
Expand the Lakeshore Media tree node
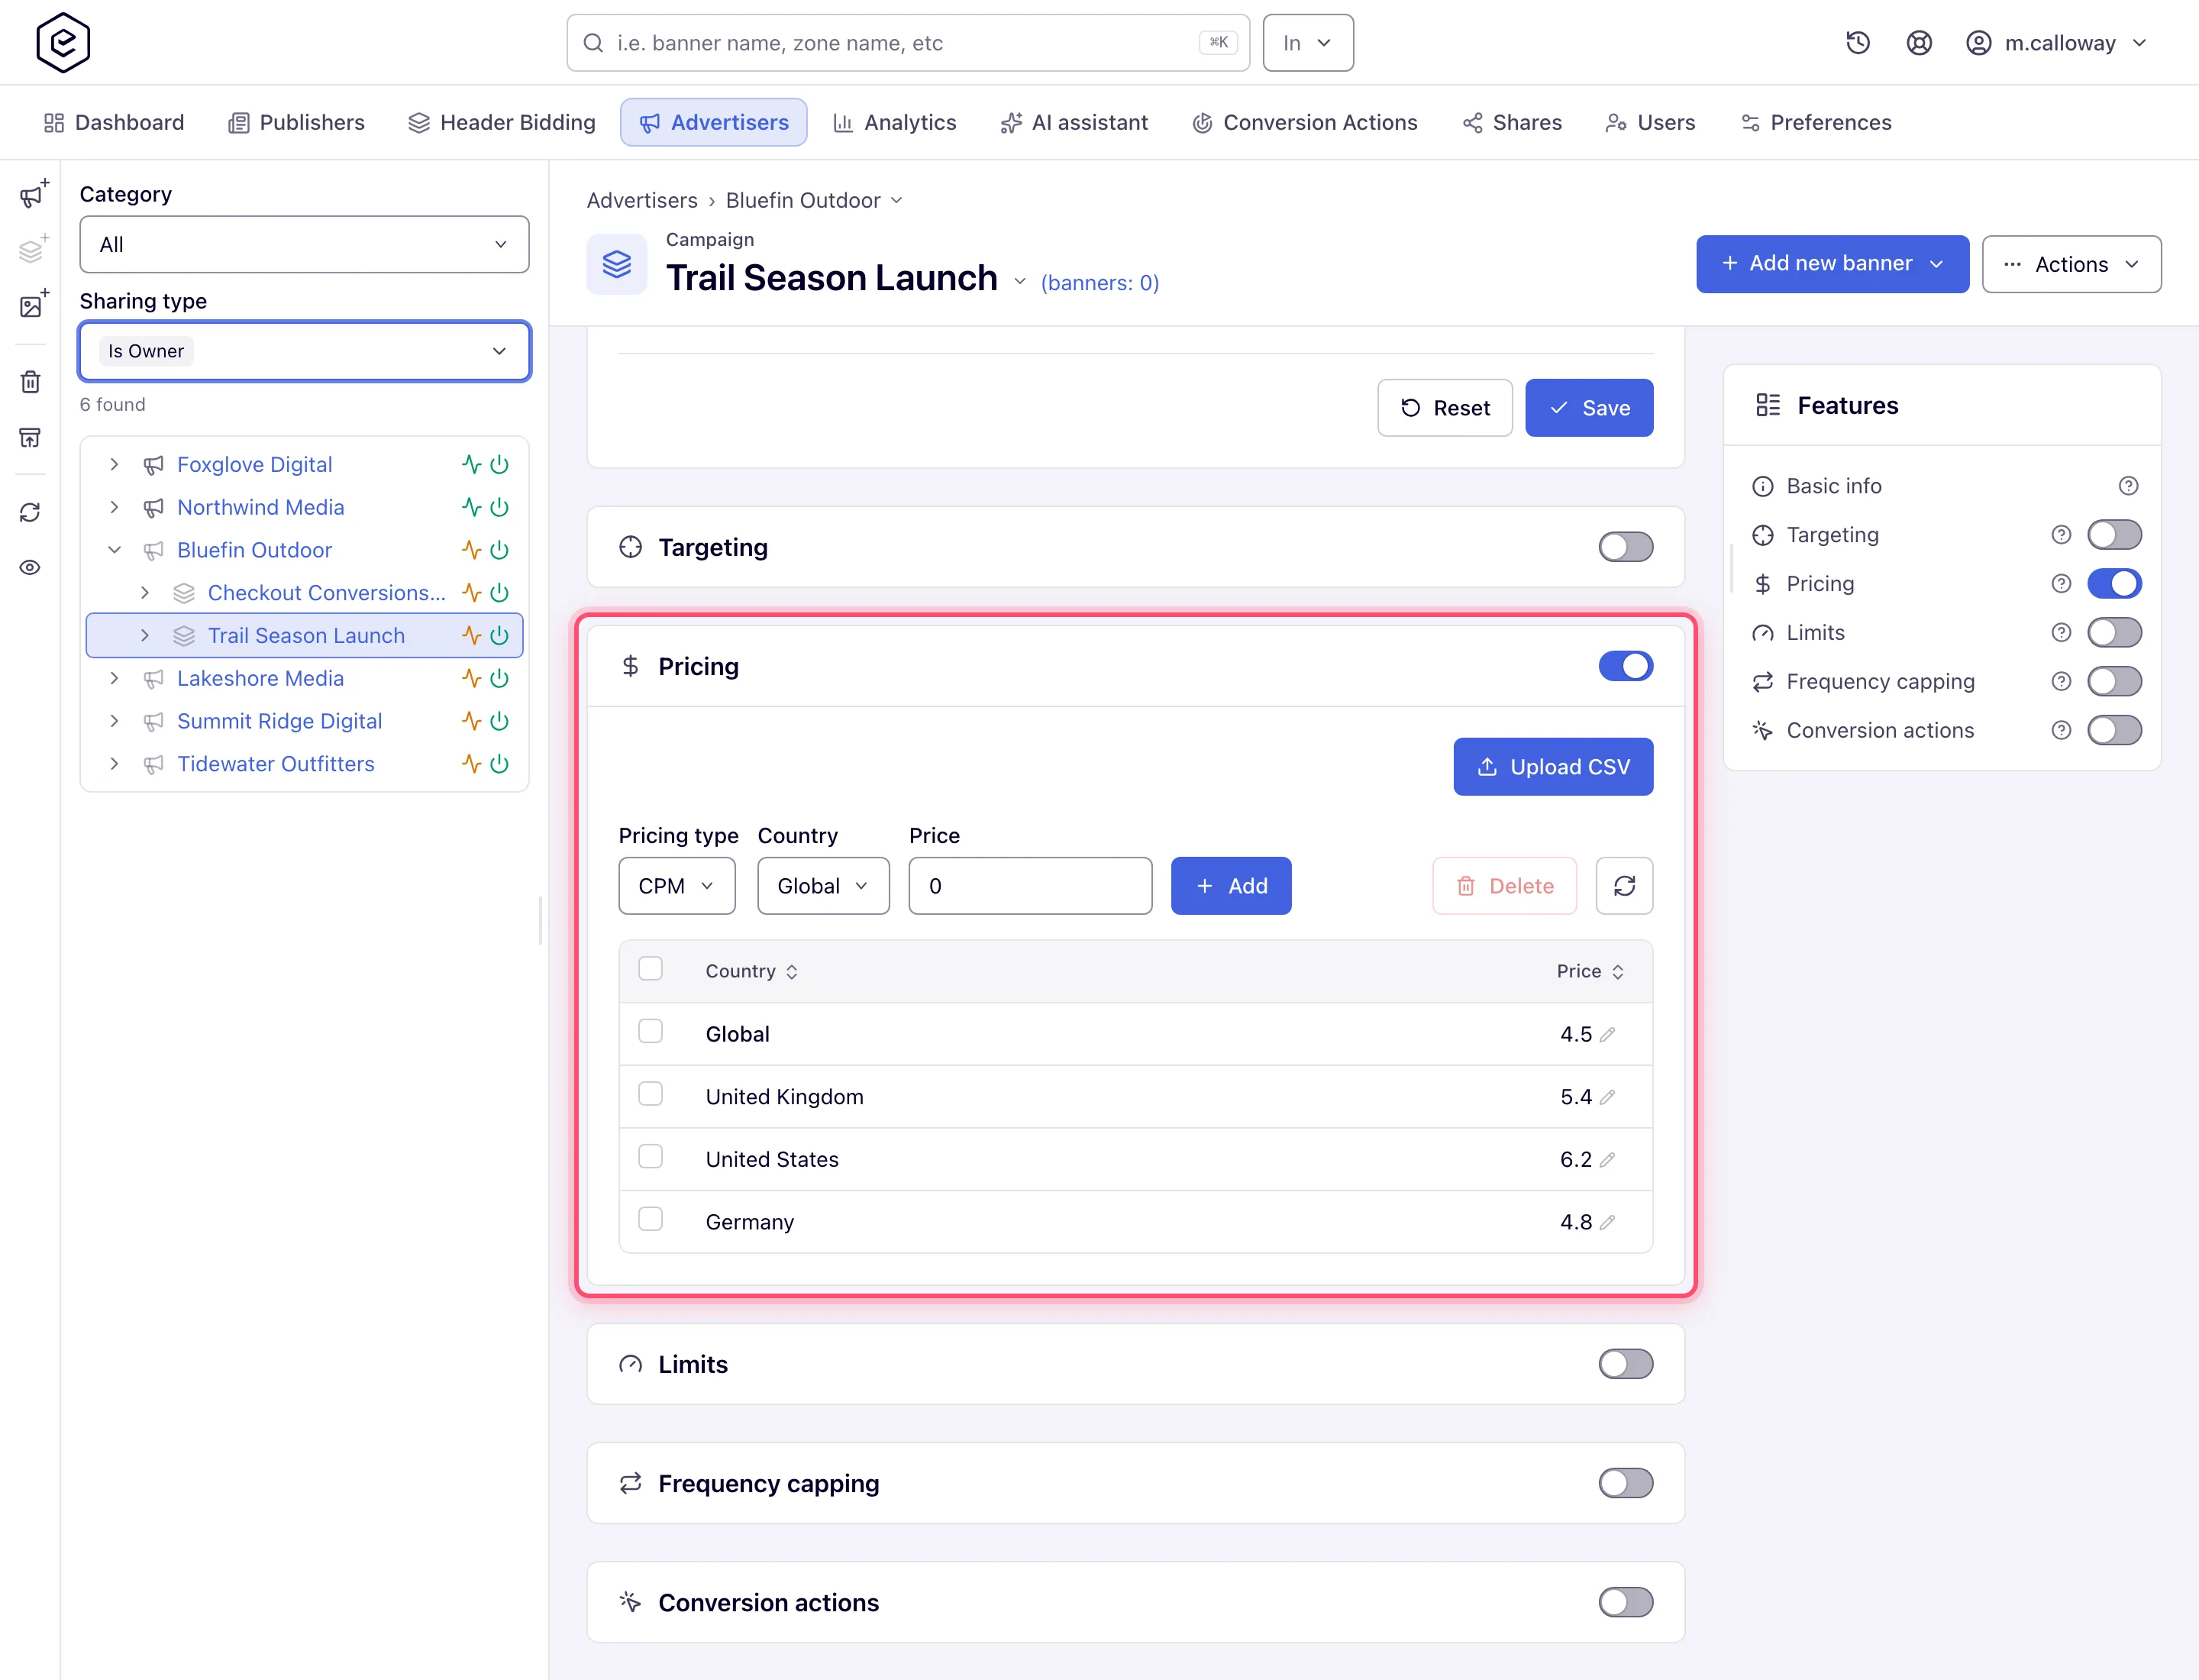coord(114,678)
